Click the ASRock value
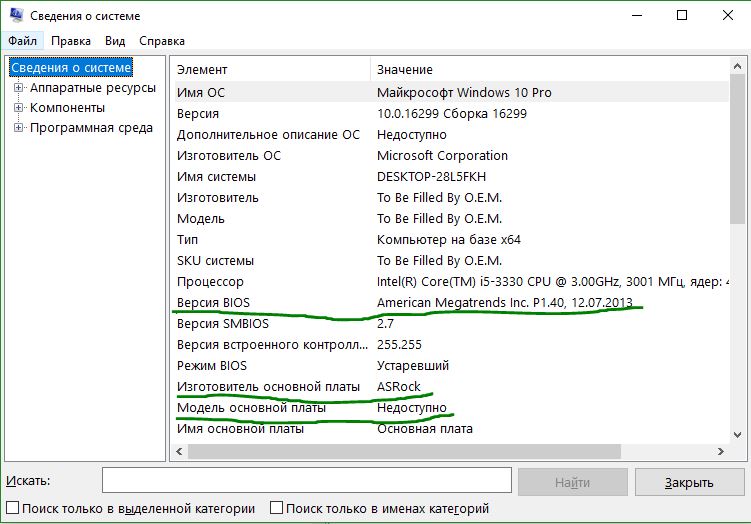751x524 pixels. [x=398, y=387]
